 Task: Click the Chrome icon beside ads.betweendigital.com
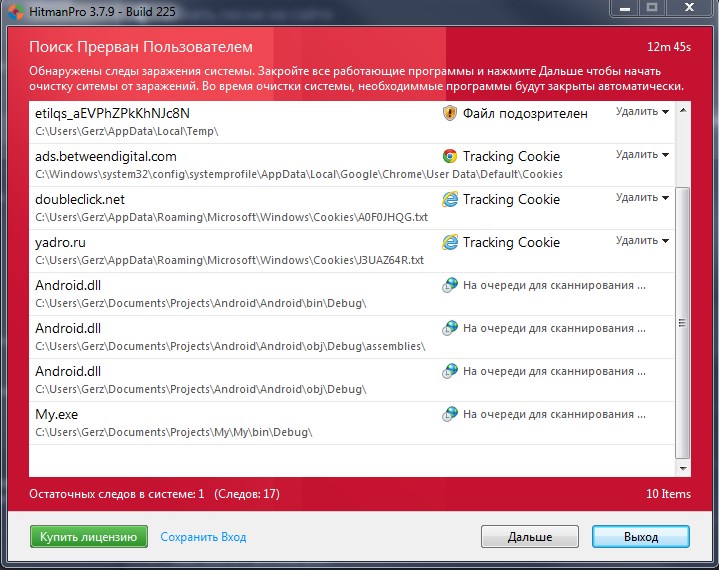(x=450, y=156)
